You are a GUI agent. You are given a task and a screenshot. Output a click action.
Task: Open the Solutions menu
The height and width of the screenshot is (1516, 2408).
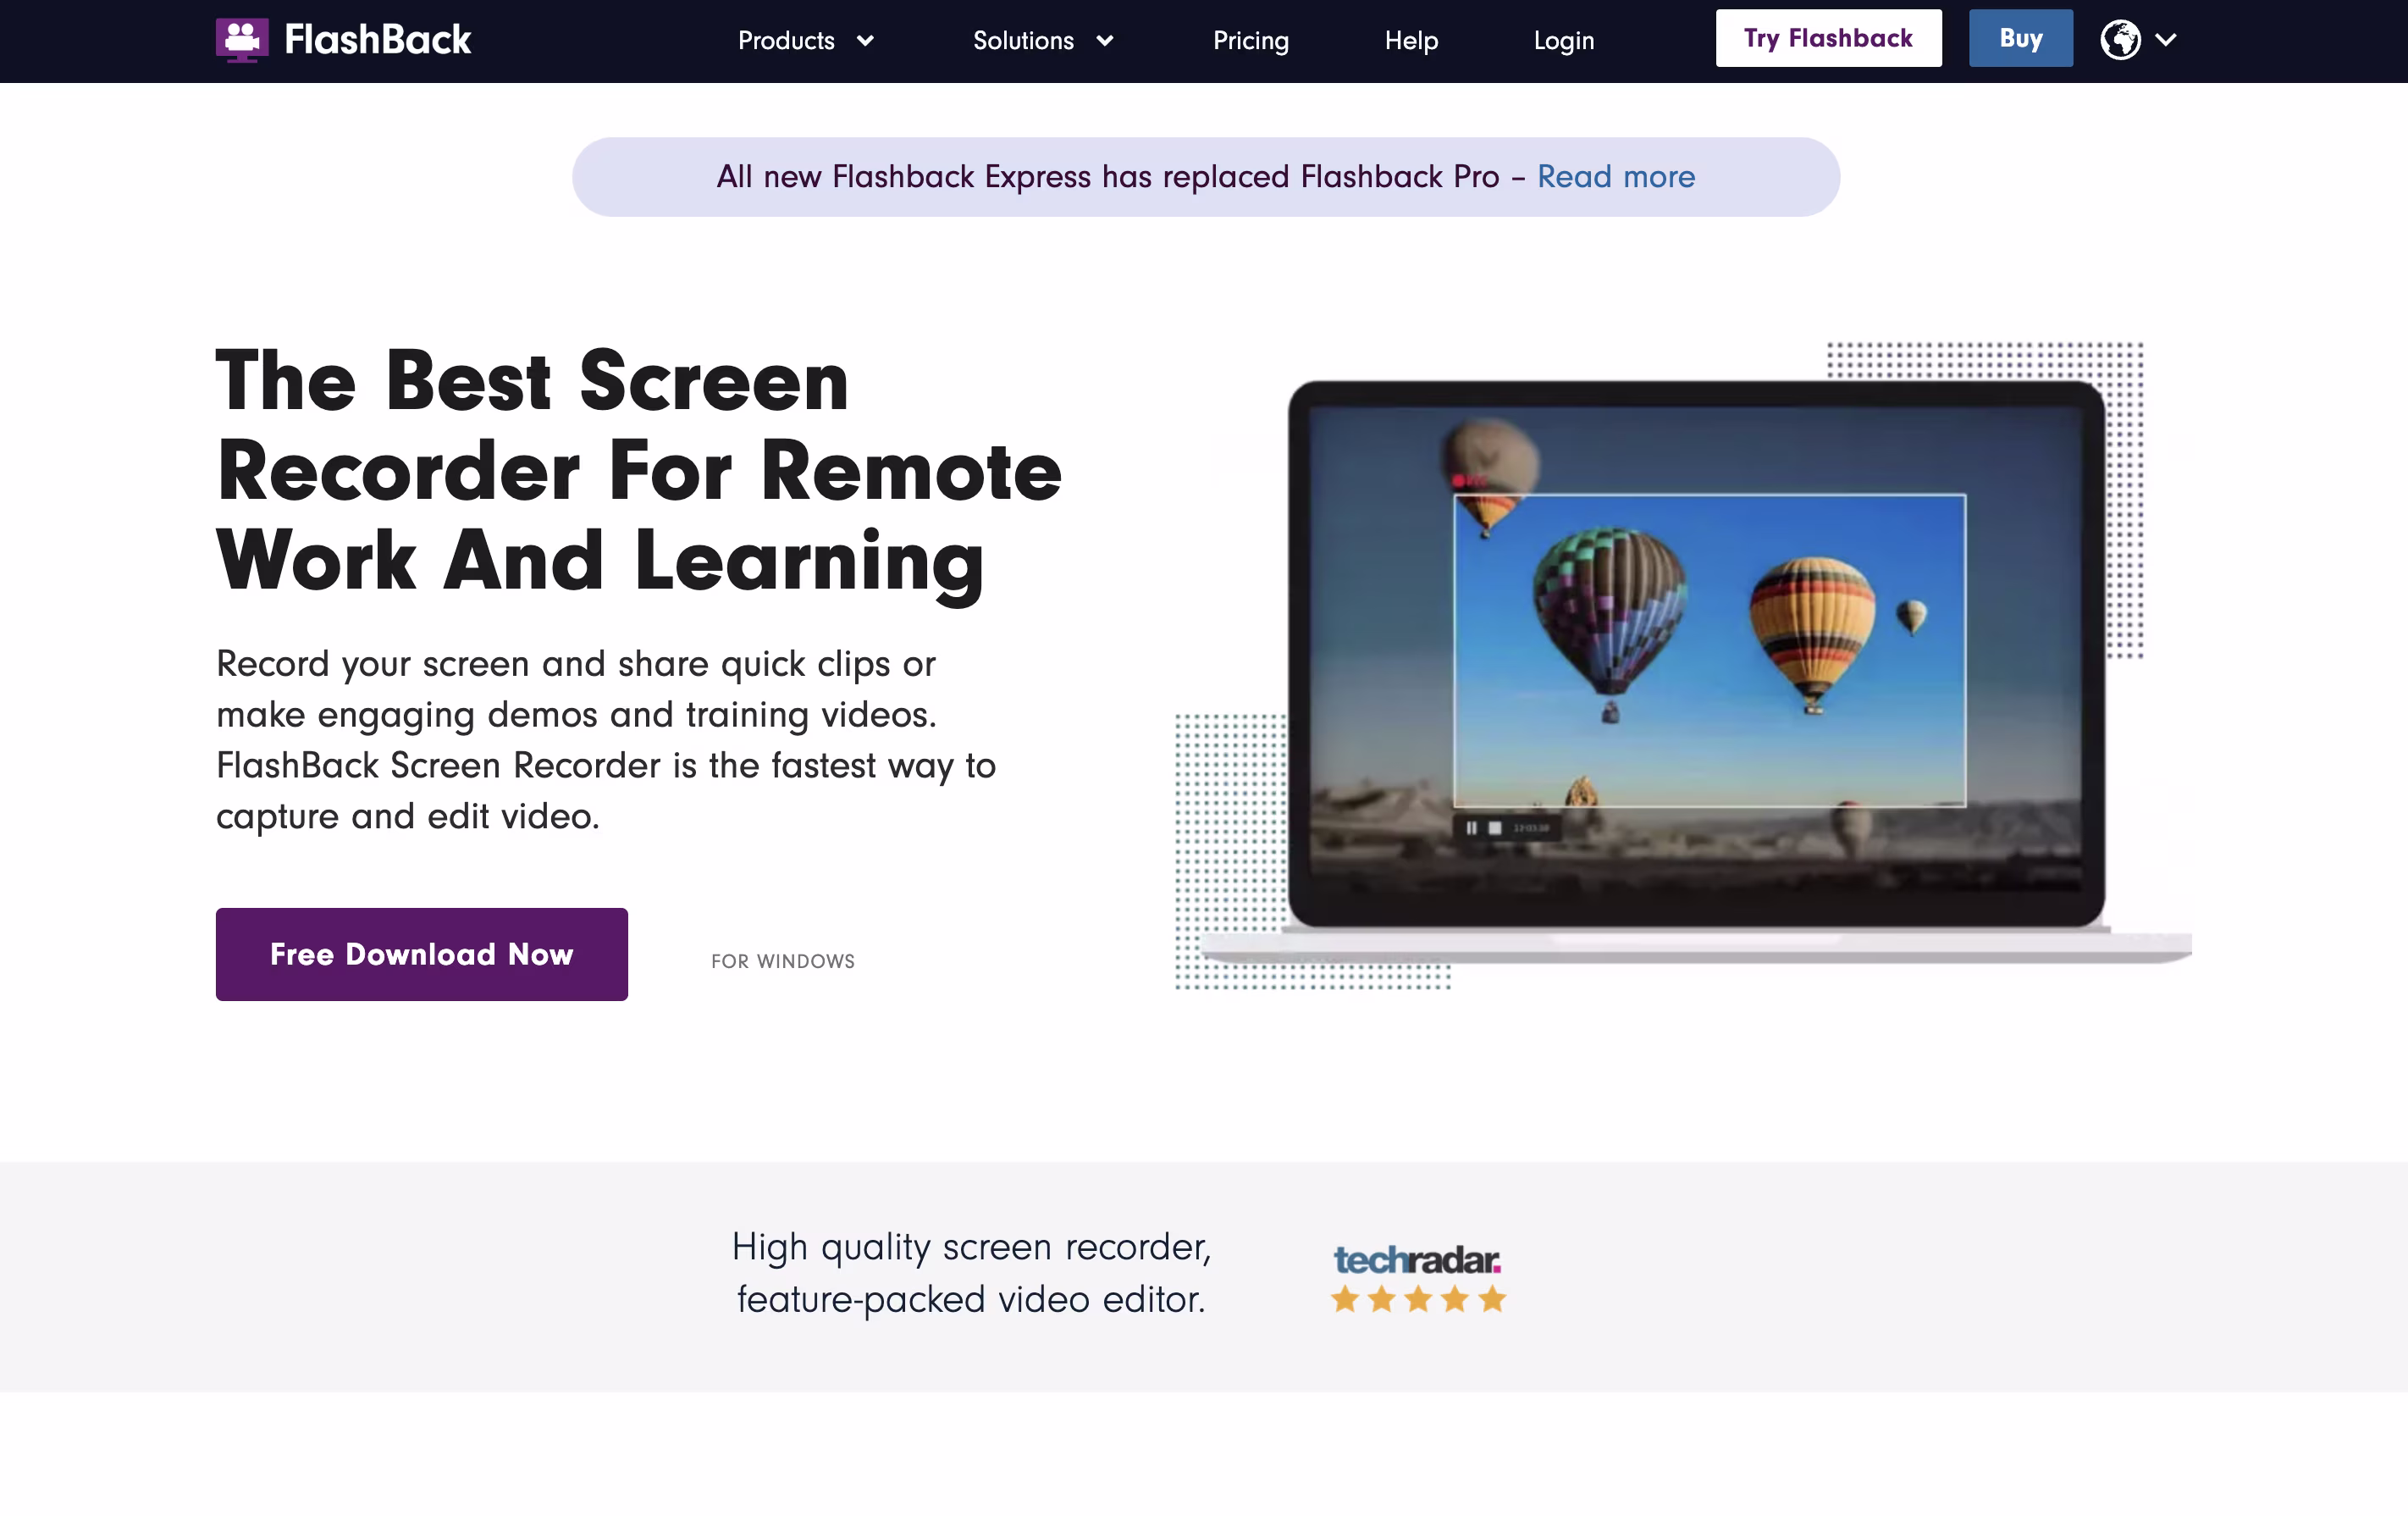pos(1023,41)
